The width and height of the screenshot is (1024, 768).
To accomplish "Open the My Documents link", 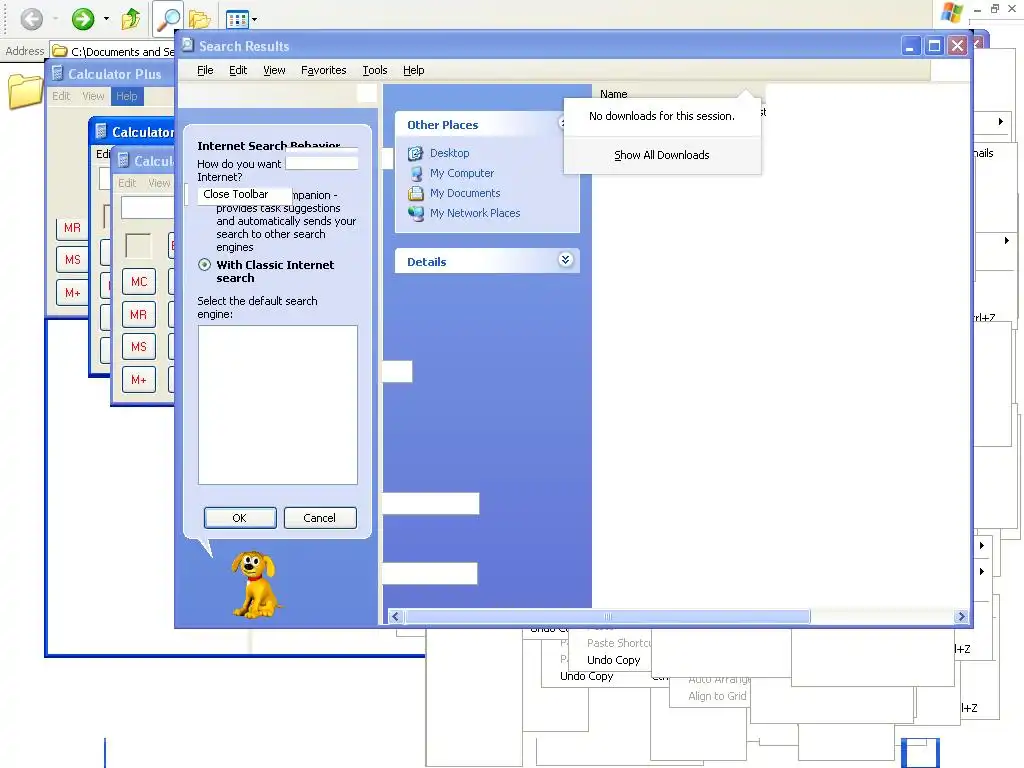I will click(465, 193).
